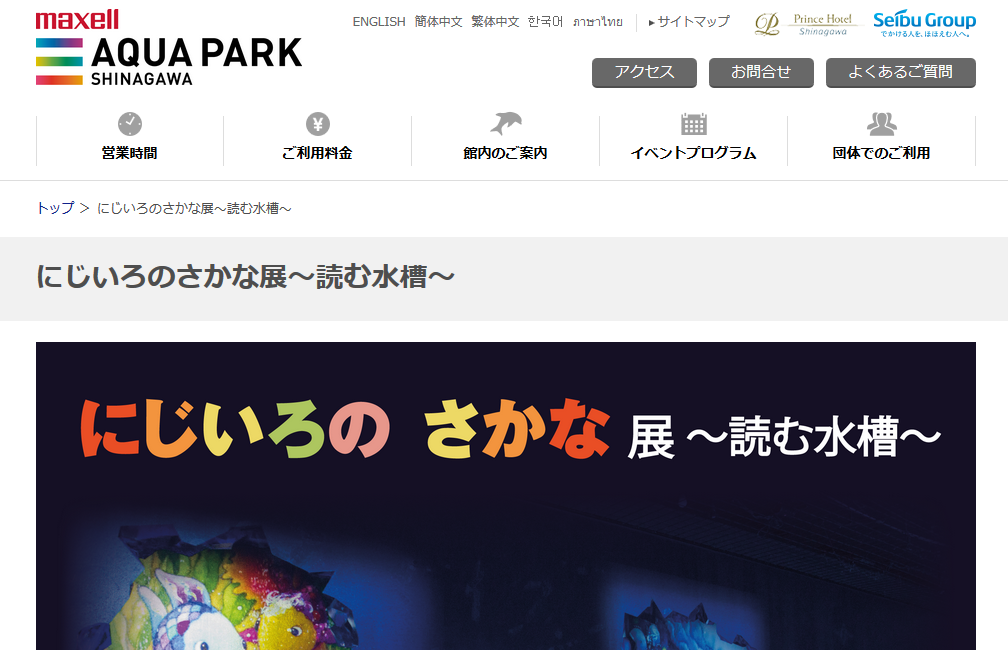Click the clock icon for 営業時間

pos(130,123)
